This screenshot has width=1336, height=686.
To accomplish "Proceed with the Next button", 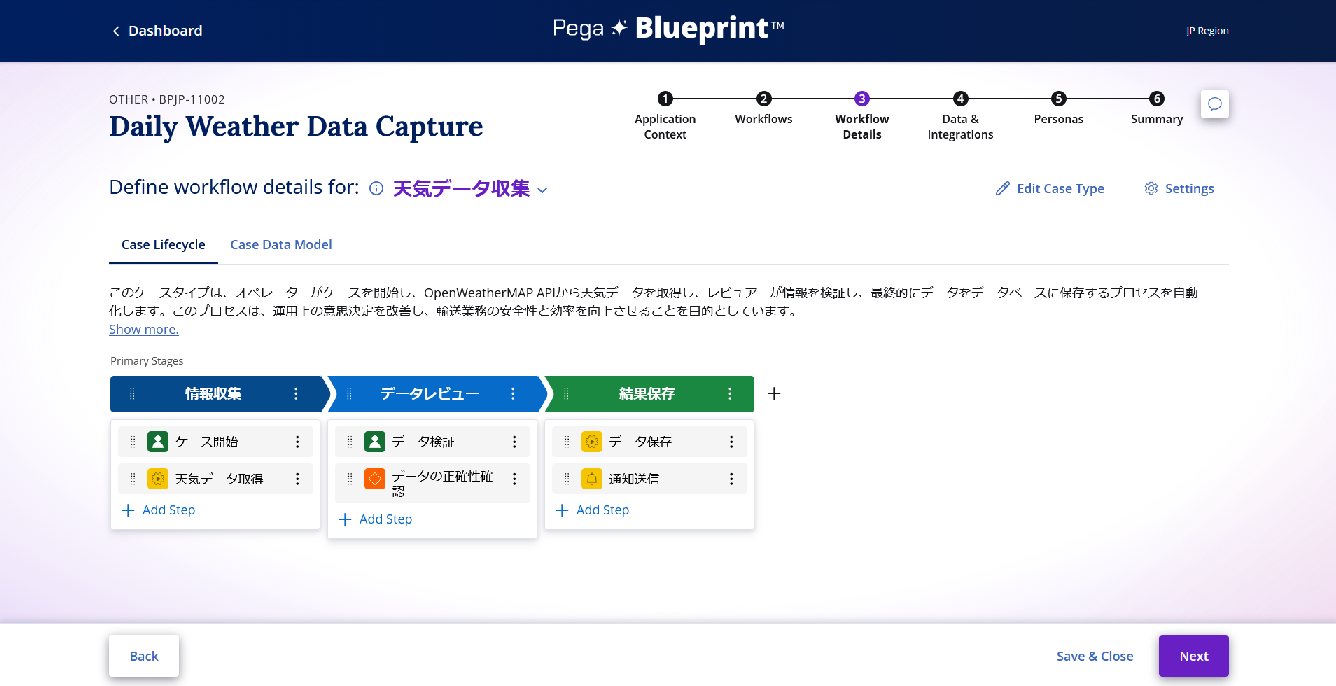I will tap(1194, 656).
